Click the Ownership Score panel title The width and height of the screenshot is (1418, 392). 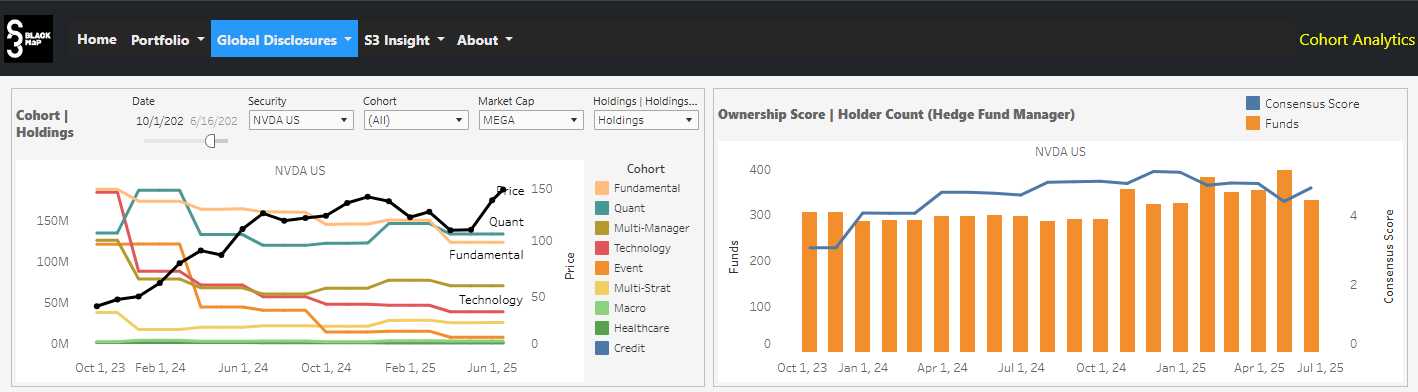point(896,114)
